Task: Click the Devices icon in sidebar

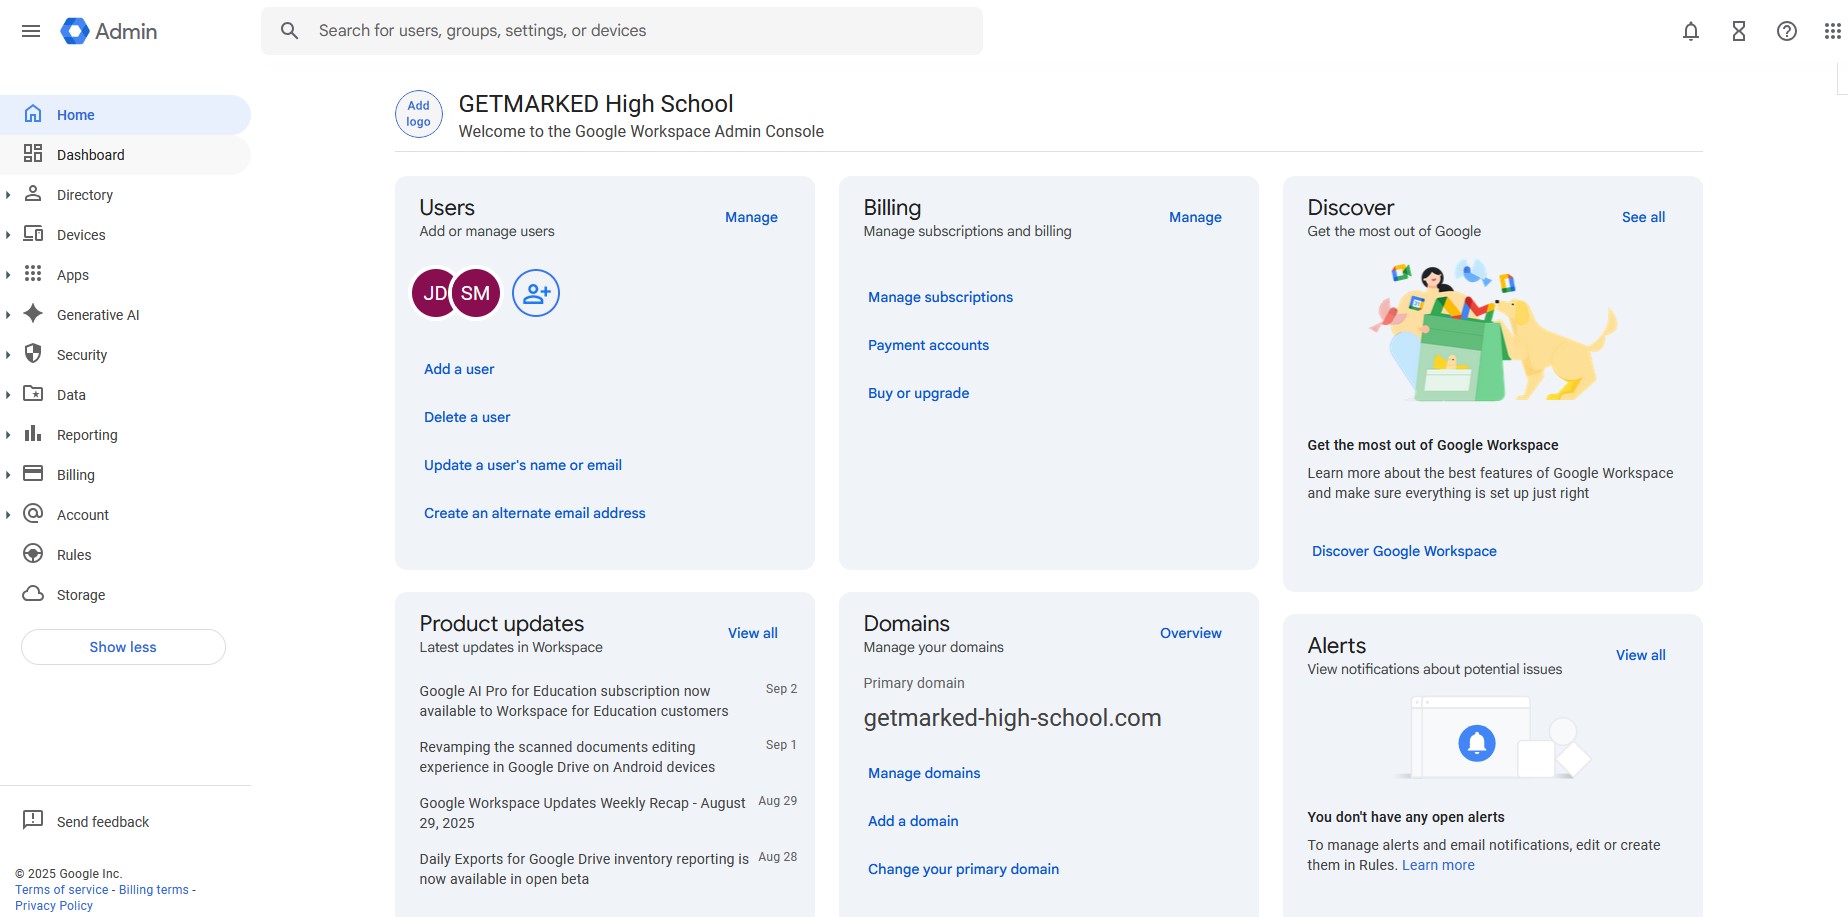Action: 33,234
